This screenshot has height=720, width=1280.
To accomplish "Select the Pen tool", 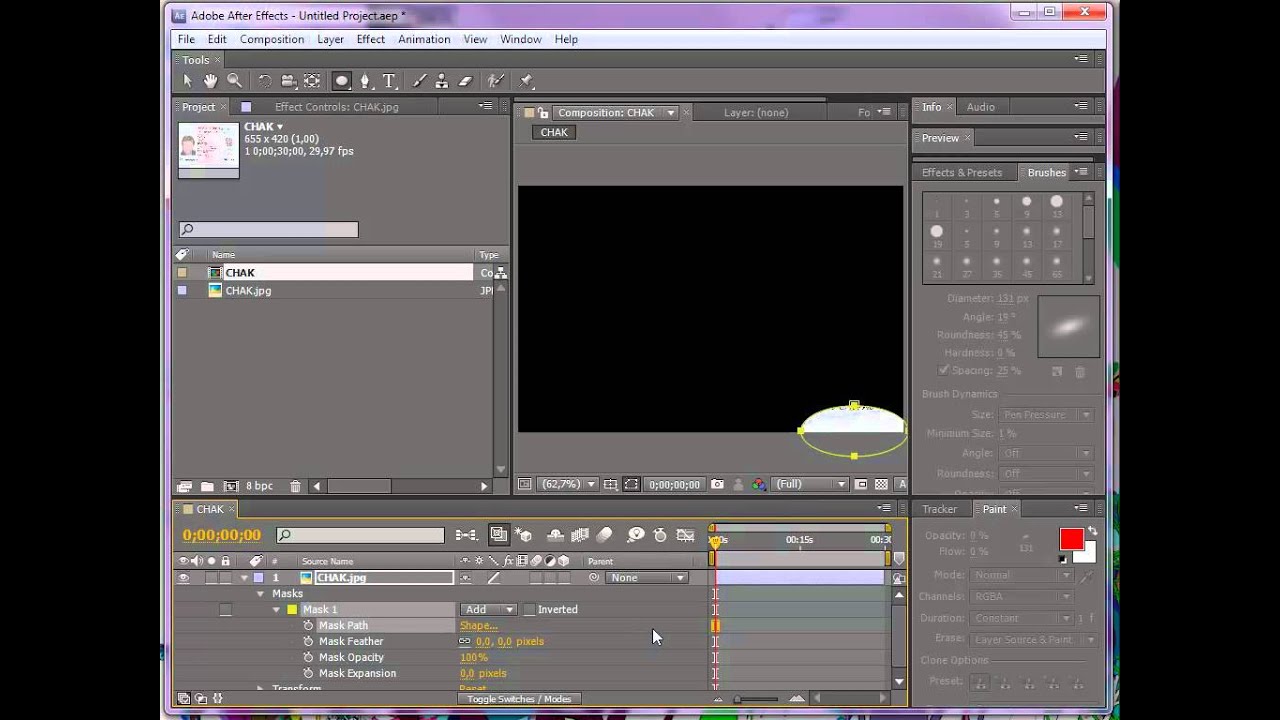I will click(x=365, y=81).
